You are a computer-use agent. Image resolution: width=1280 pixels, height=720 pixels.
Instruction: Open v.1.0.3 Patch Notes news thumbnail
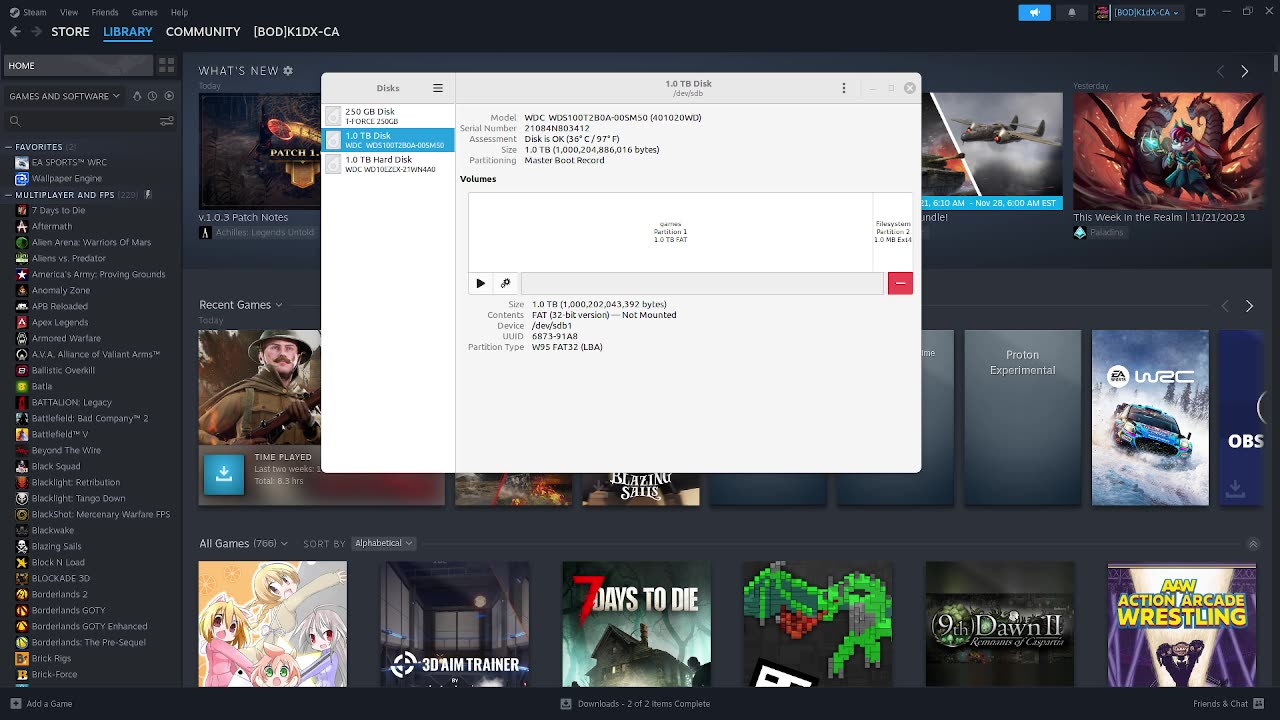(x=260, y=150)
